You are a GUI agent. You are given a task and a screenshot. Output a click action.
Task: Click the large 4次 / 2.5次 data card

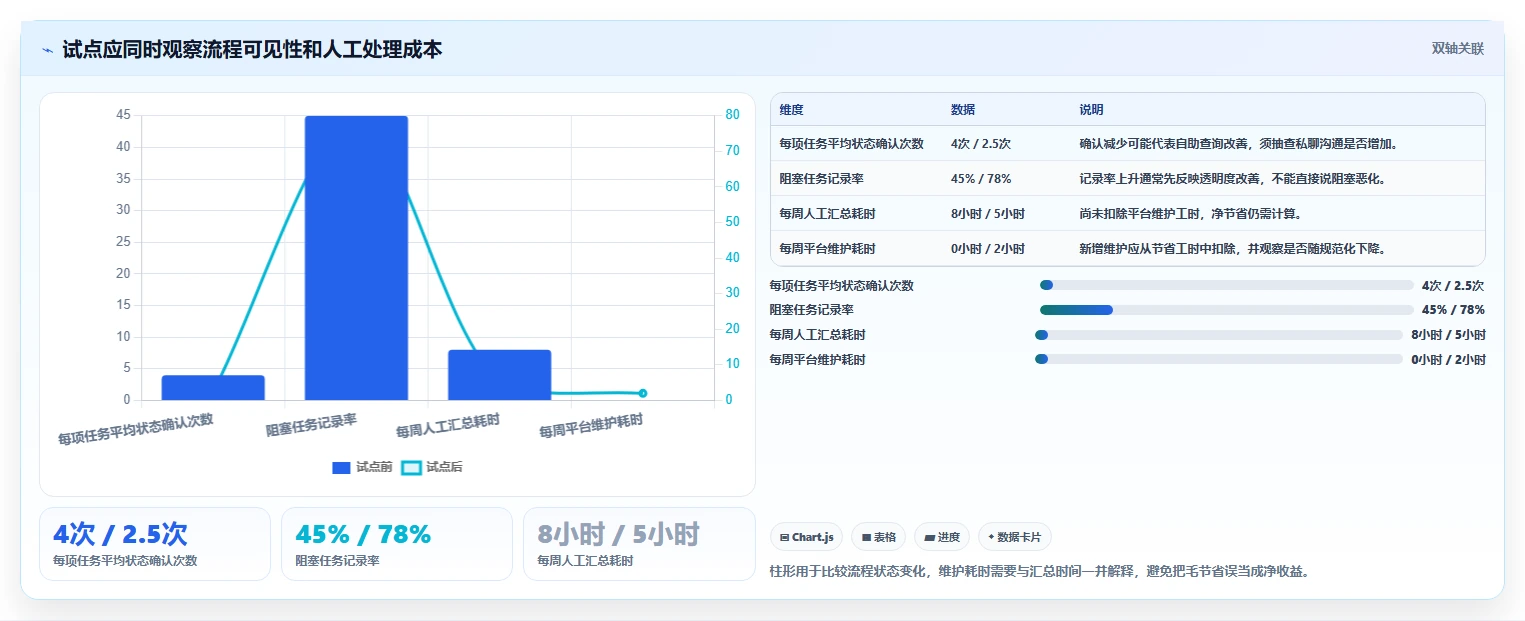[155, 544]
